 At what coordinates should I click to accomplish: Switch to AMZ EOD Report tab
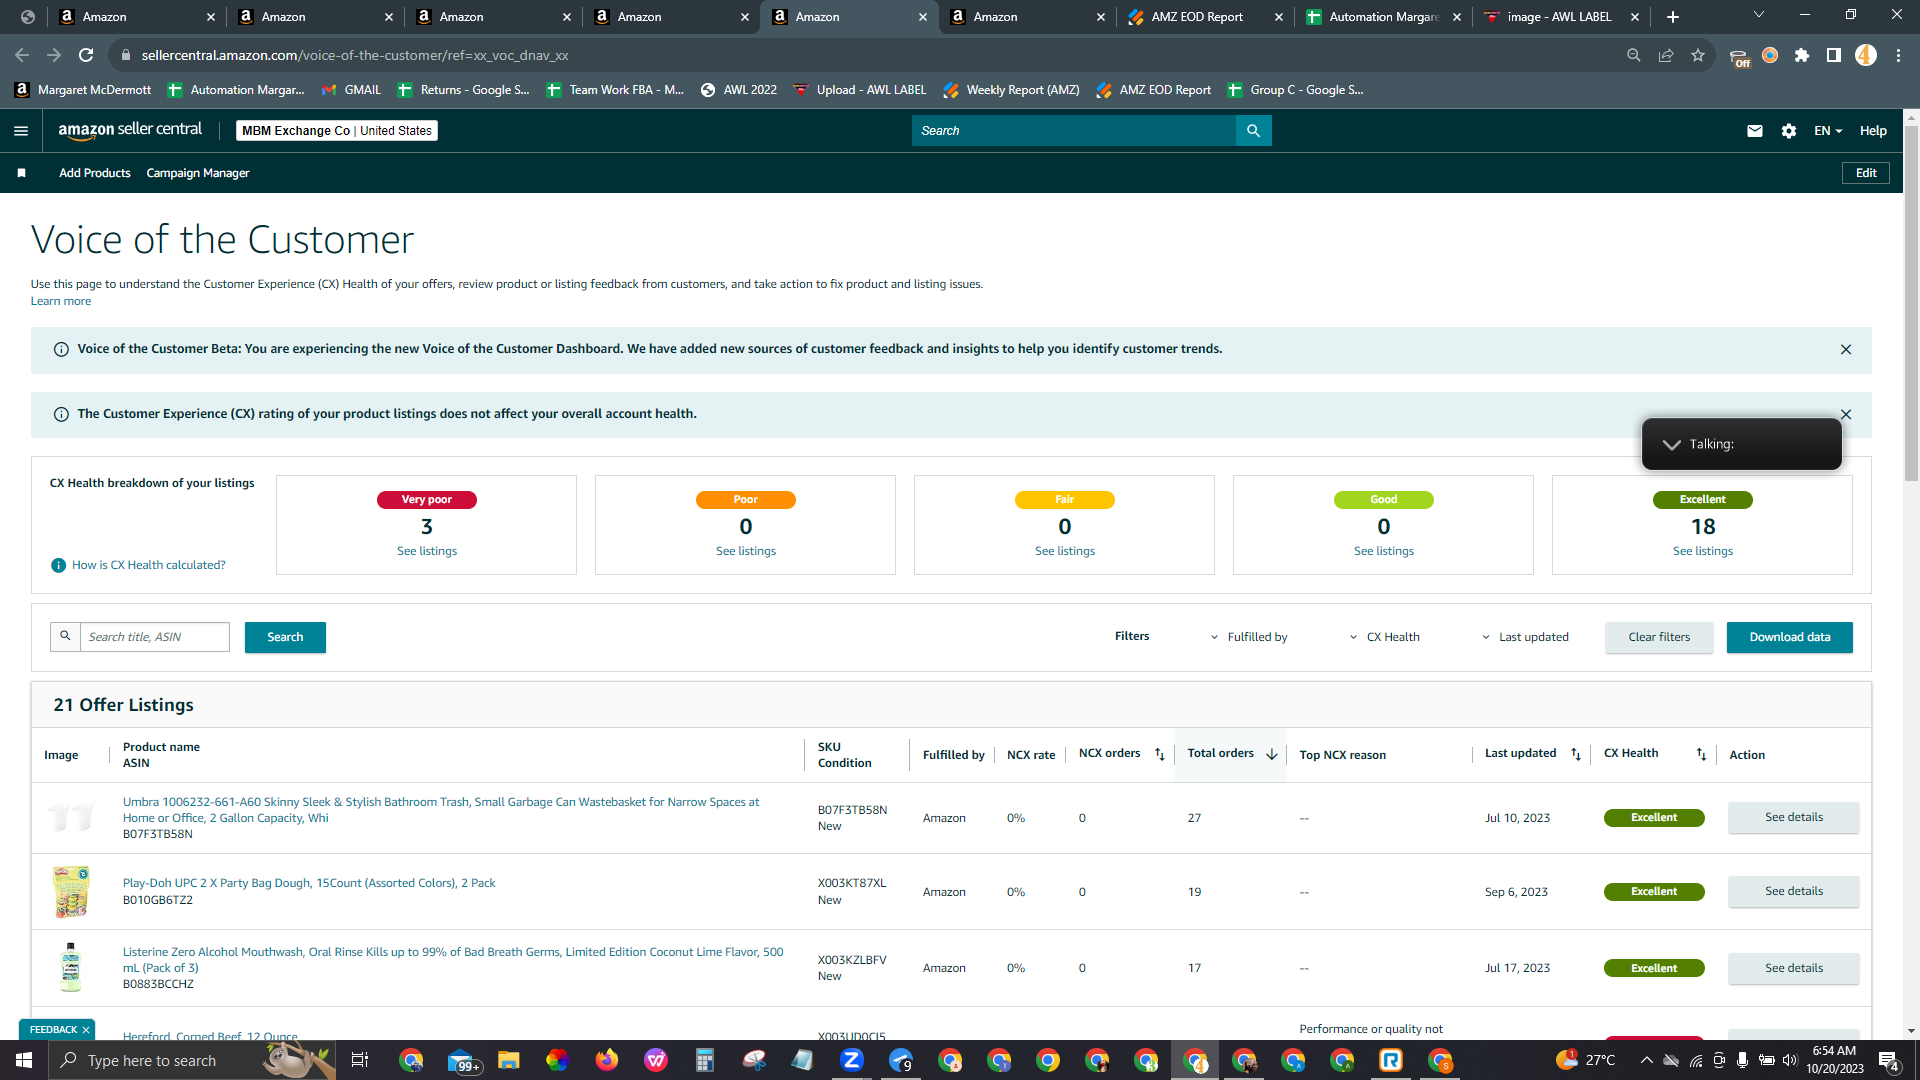1205,17
